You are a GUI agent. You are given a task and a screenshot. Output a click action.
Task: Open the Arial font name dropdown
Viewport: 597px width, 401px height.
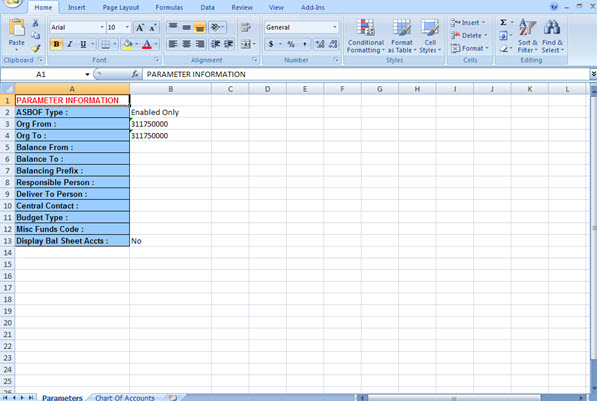(x=102, y=27)
